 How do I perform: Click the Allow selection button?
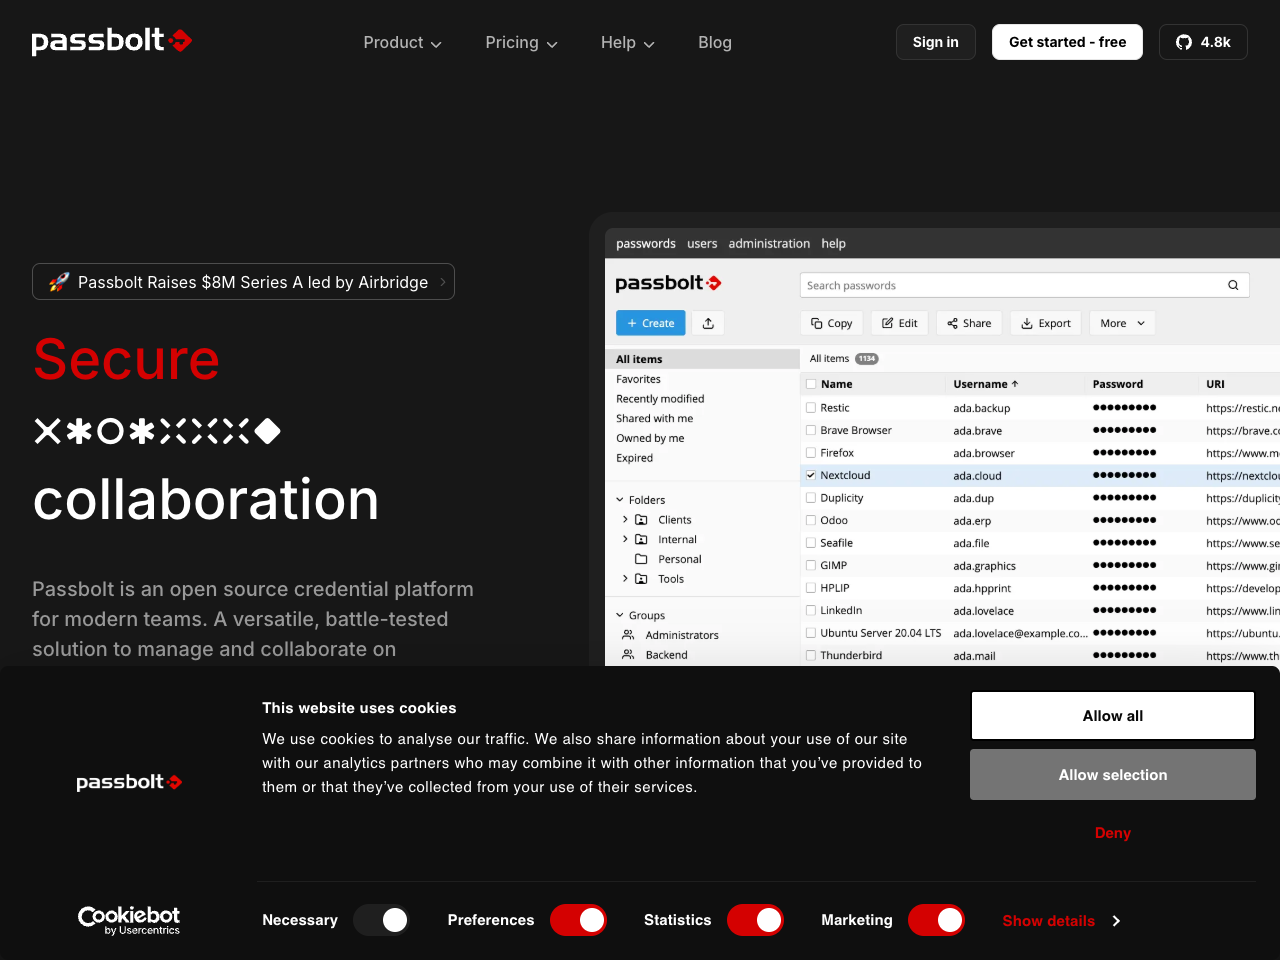click(x=1113, y=775)
